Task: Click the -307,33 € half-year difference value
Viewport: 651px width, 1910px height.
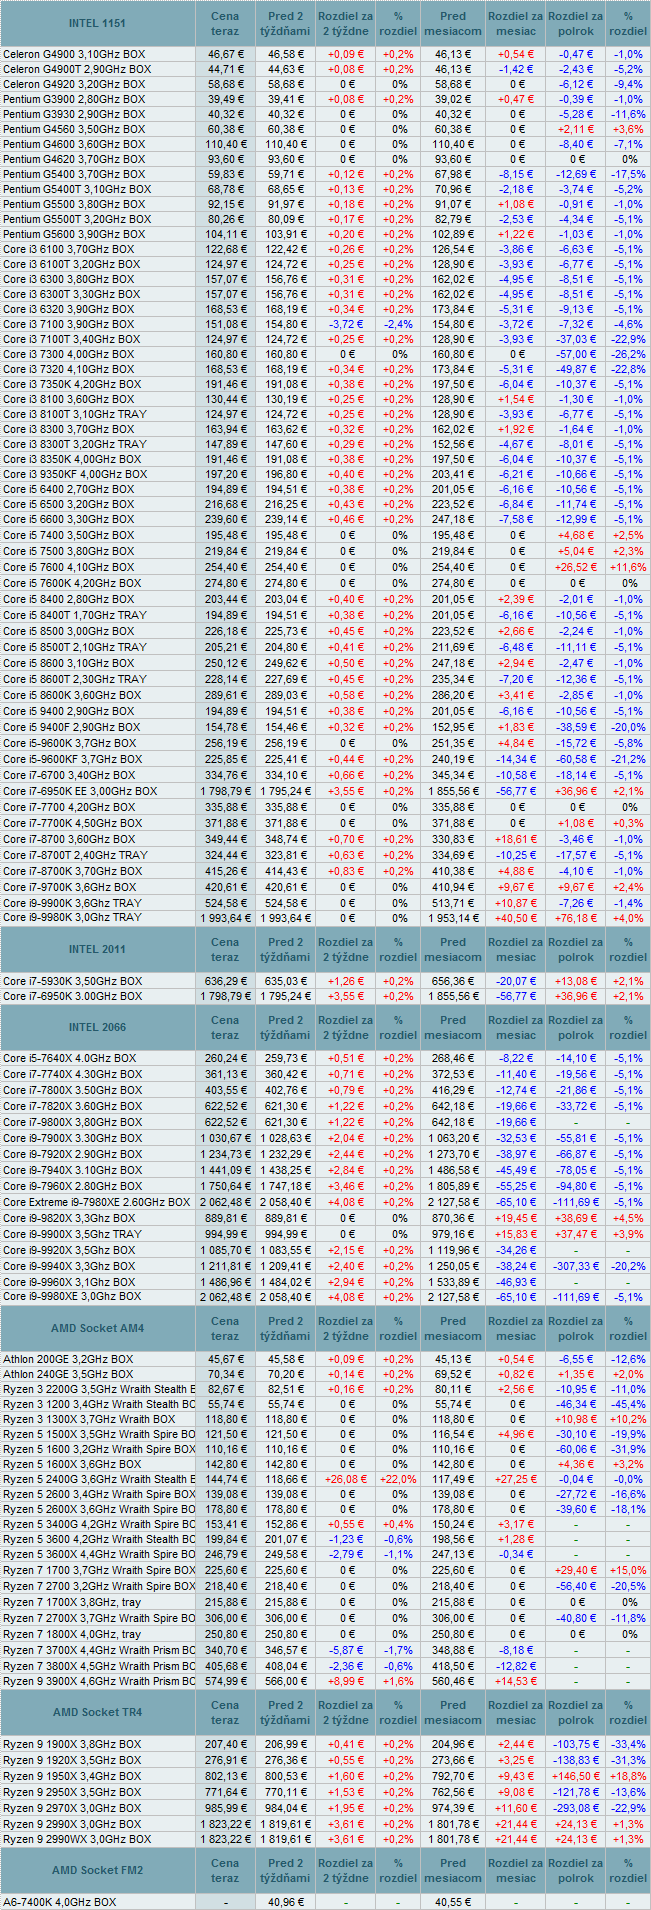Action: [576, 1265]
